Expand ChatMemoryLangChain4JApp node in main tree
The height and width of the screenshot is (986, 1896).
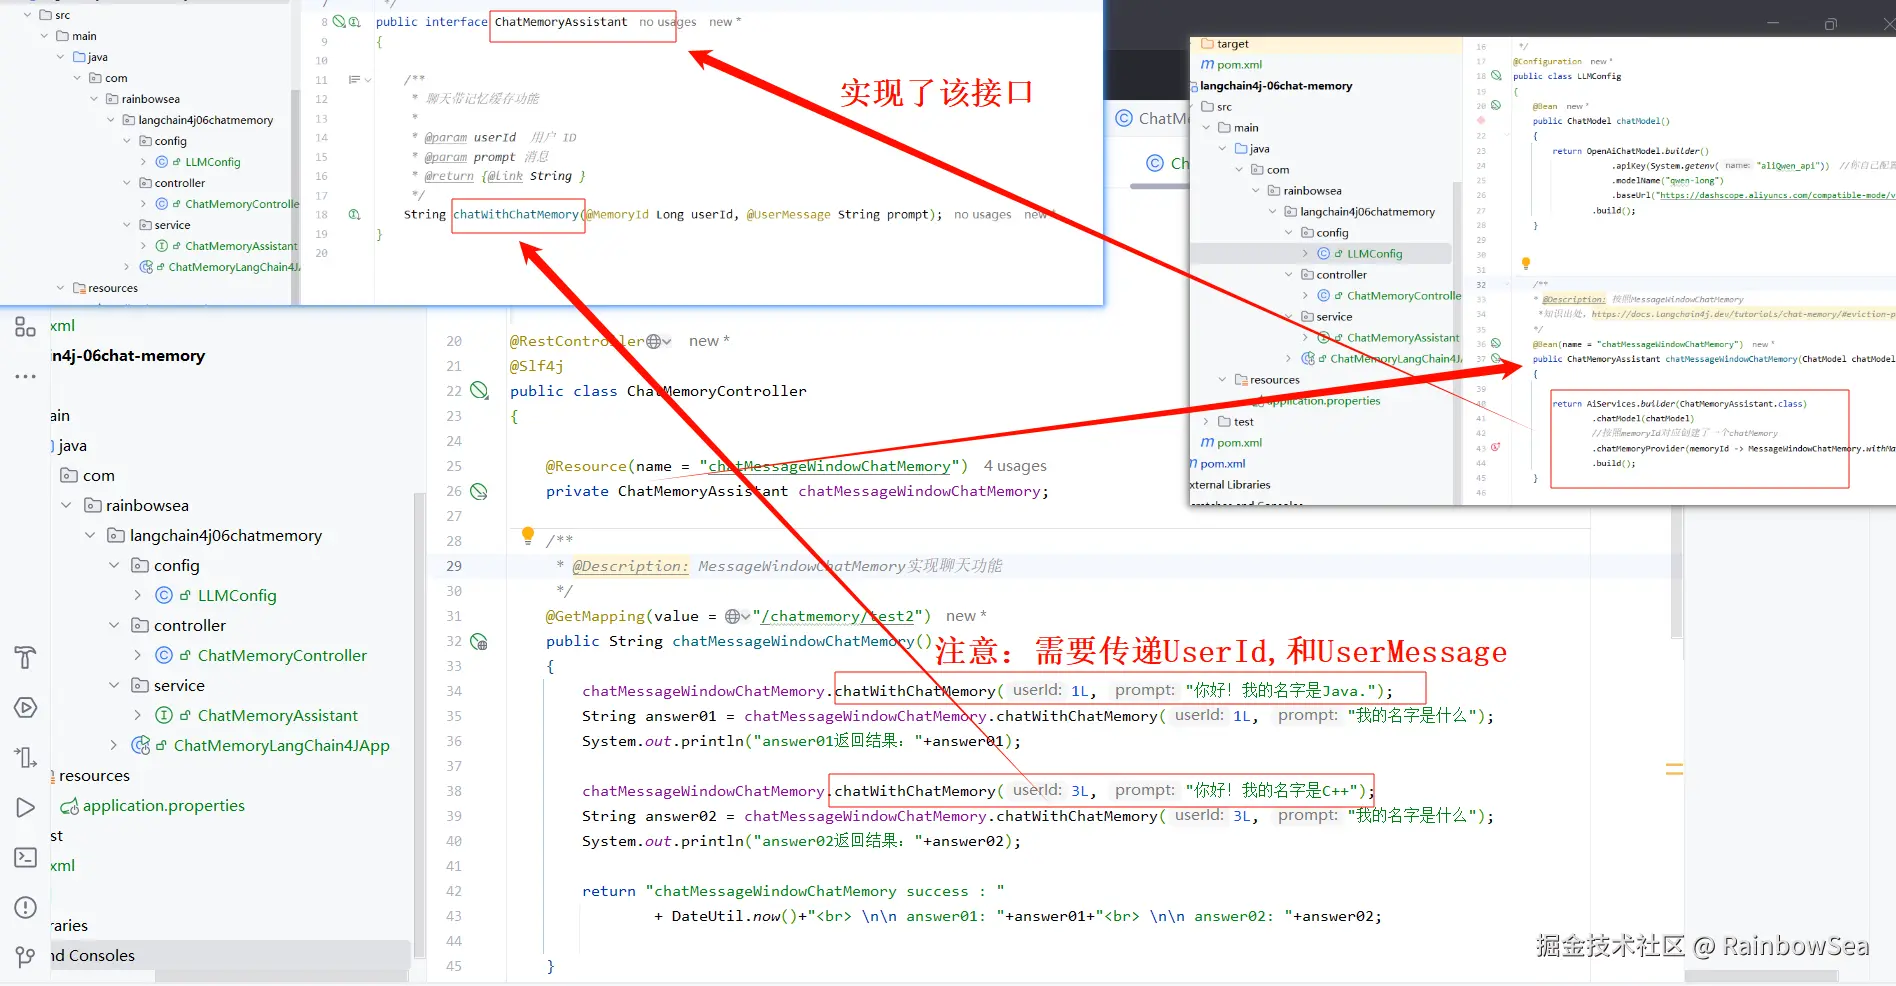(115, 745)
